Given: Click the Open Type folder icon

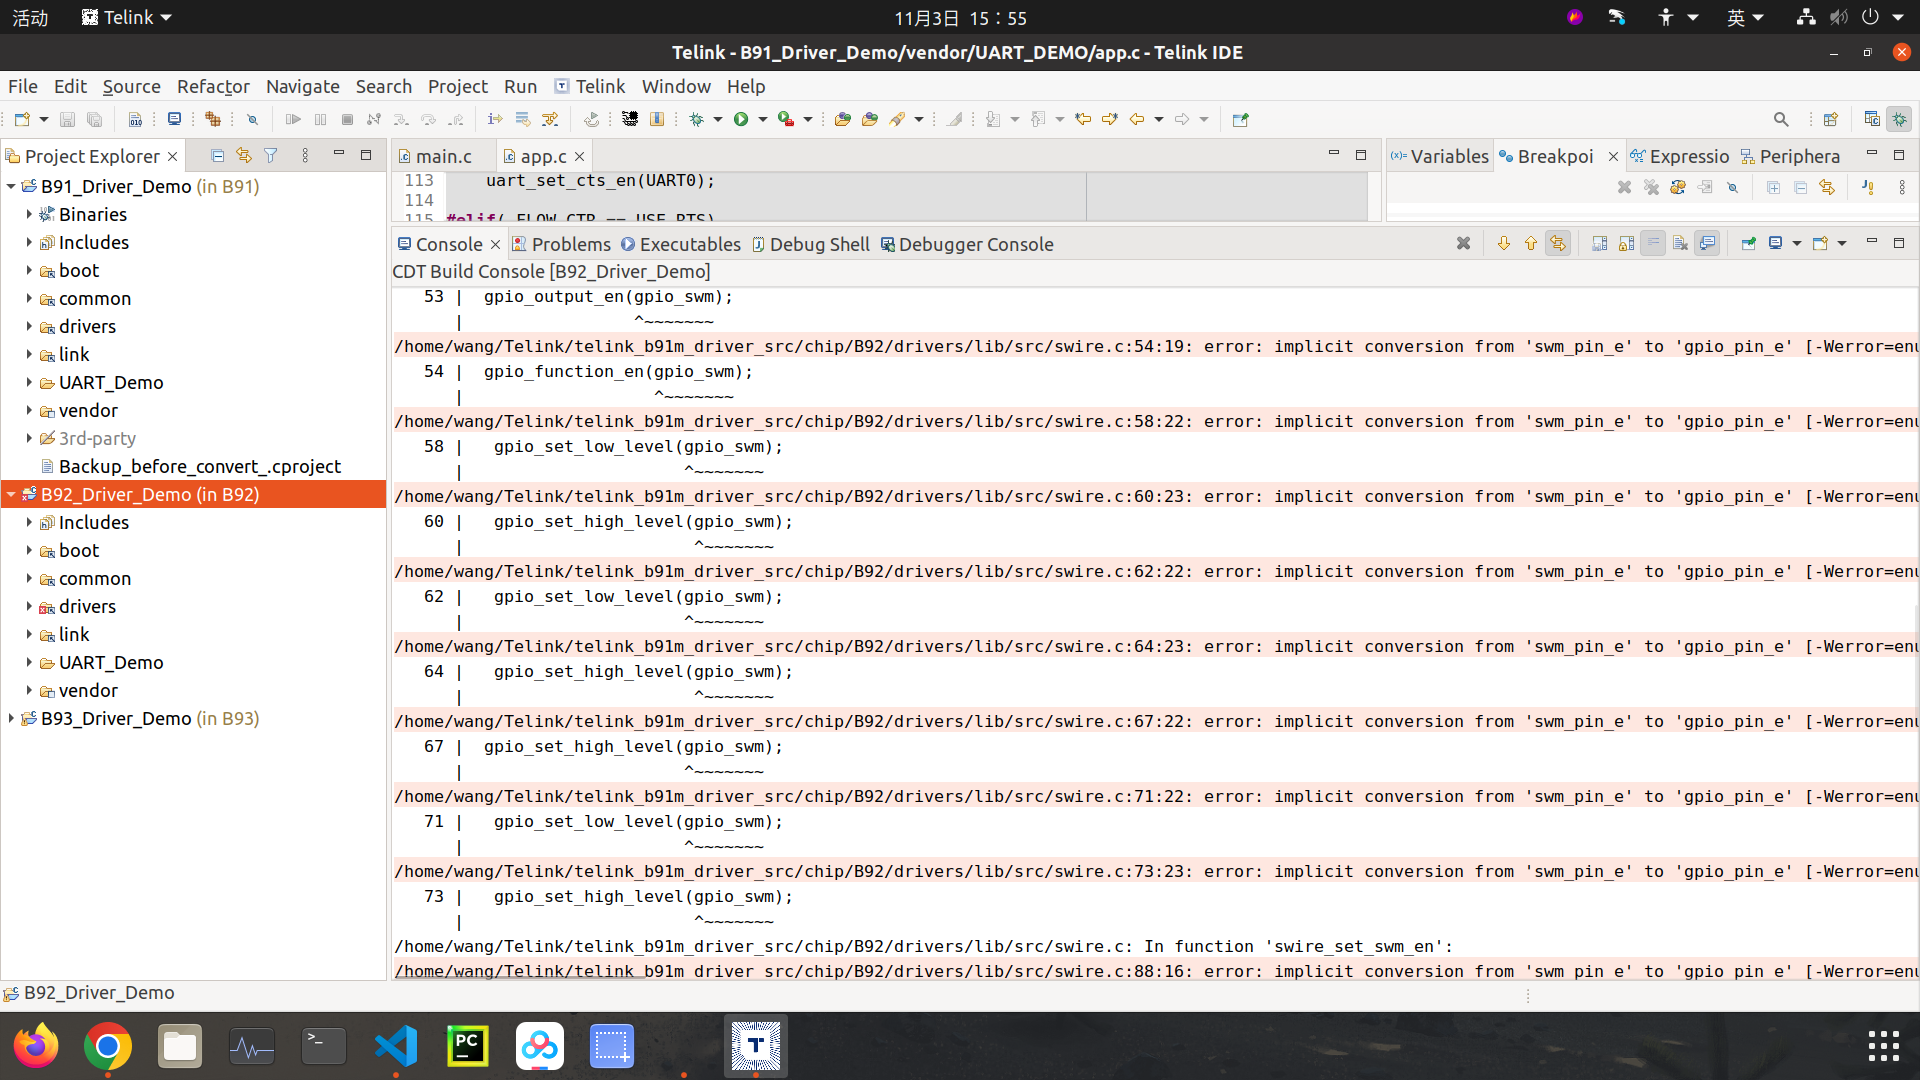Looking at the screenshot, I should coord(842,119).
